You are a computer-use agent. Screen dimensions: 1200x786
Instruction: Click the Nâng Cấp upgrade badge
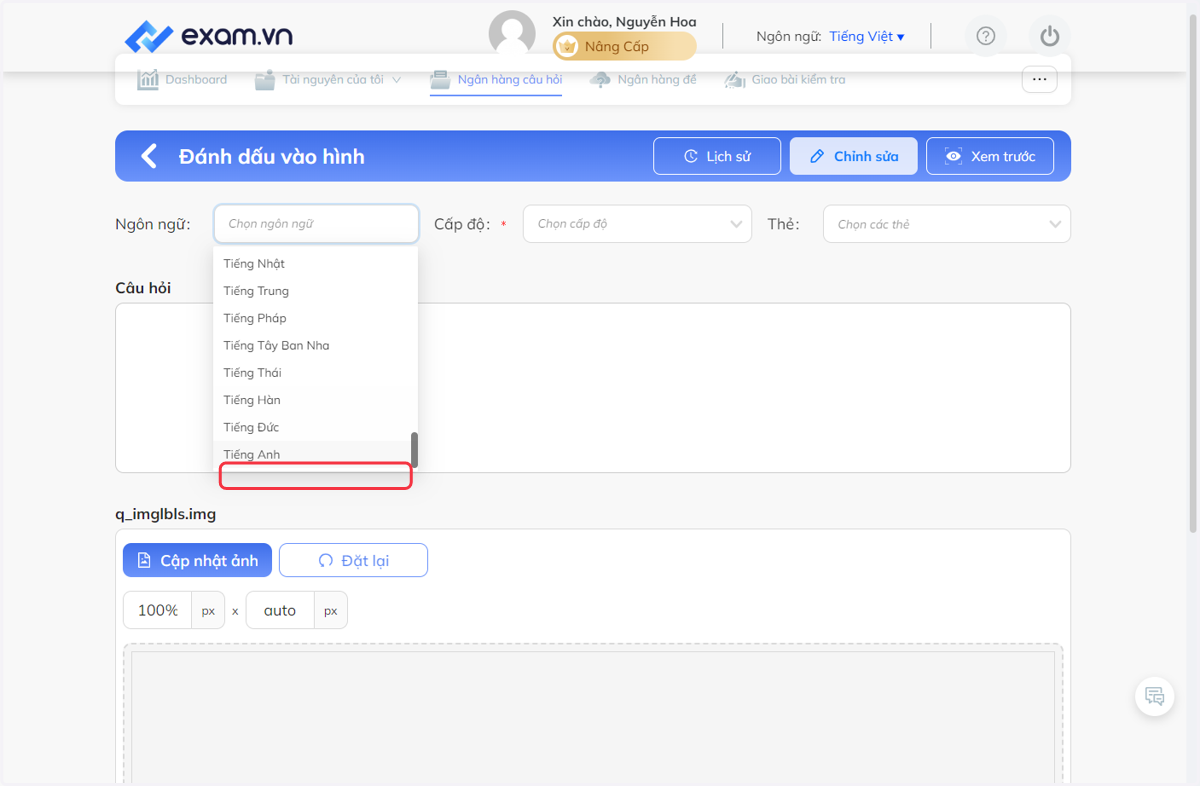click(624, 46)
